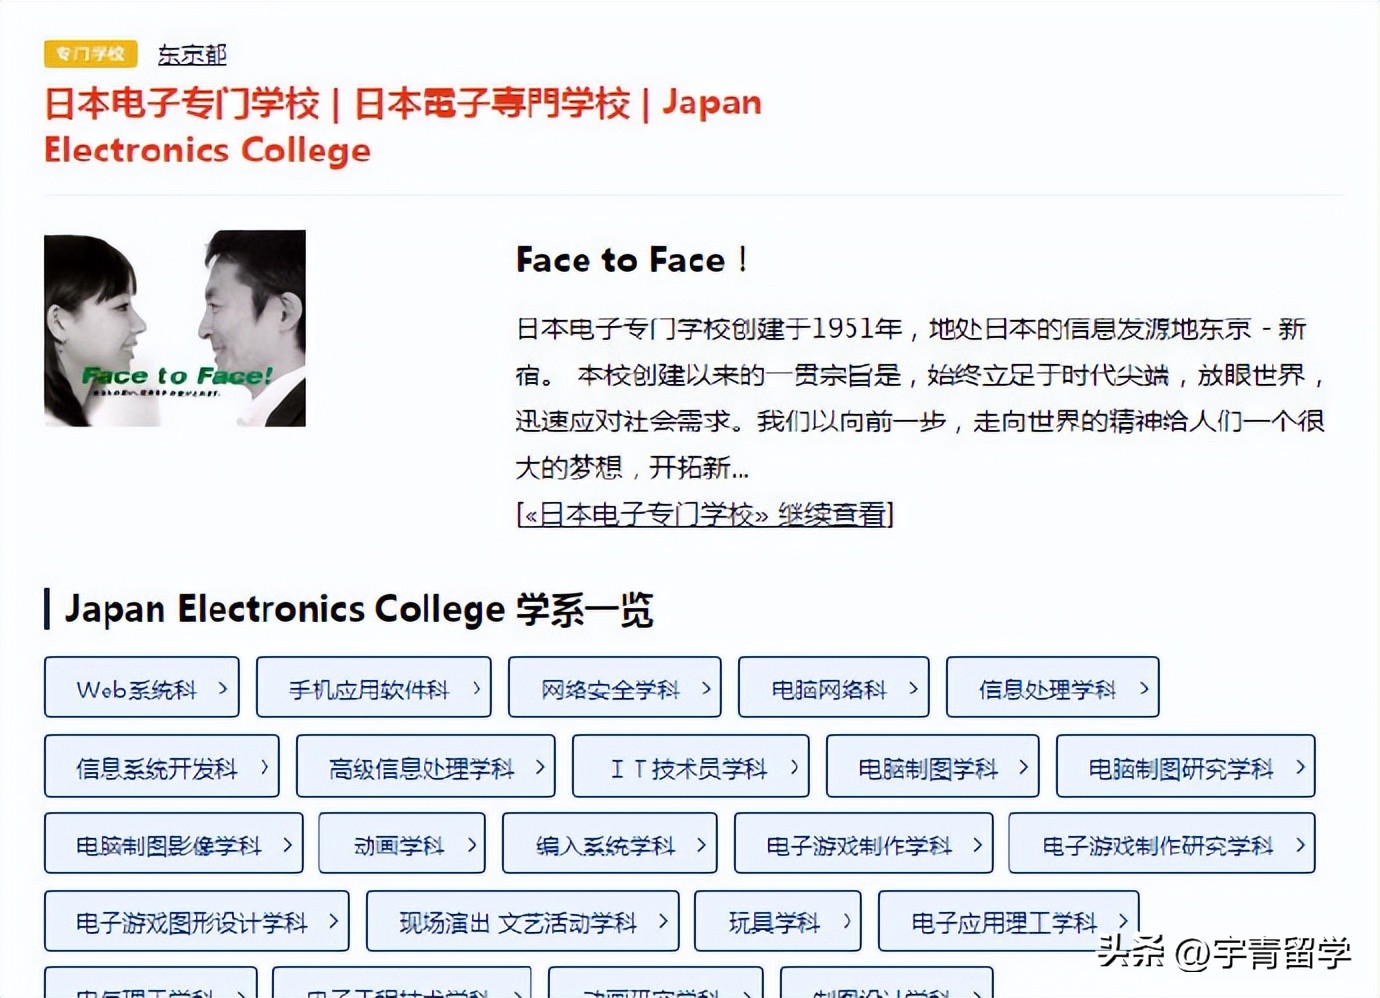Open the Japan Electronics College title heading
Viewport: 1380px width, 998px height.
pyautogui.click(x=400, y=125)
